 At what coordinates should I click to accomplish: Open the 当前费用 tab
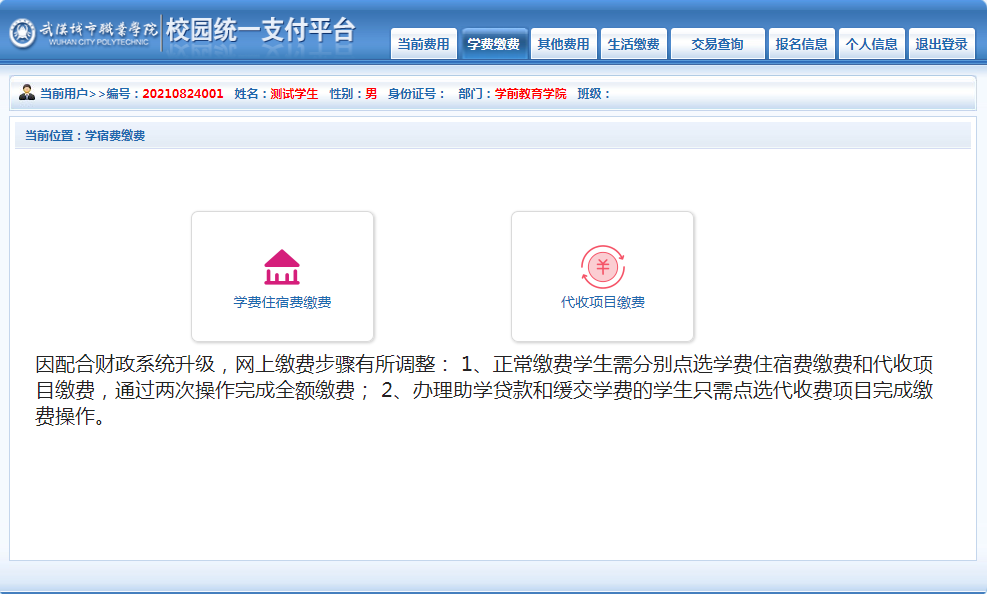click(x=423, y=44)
